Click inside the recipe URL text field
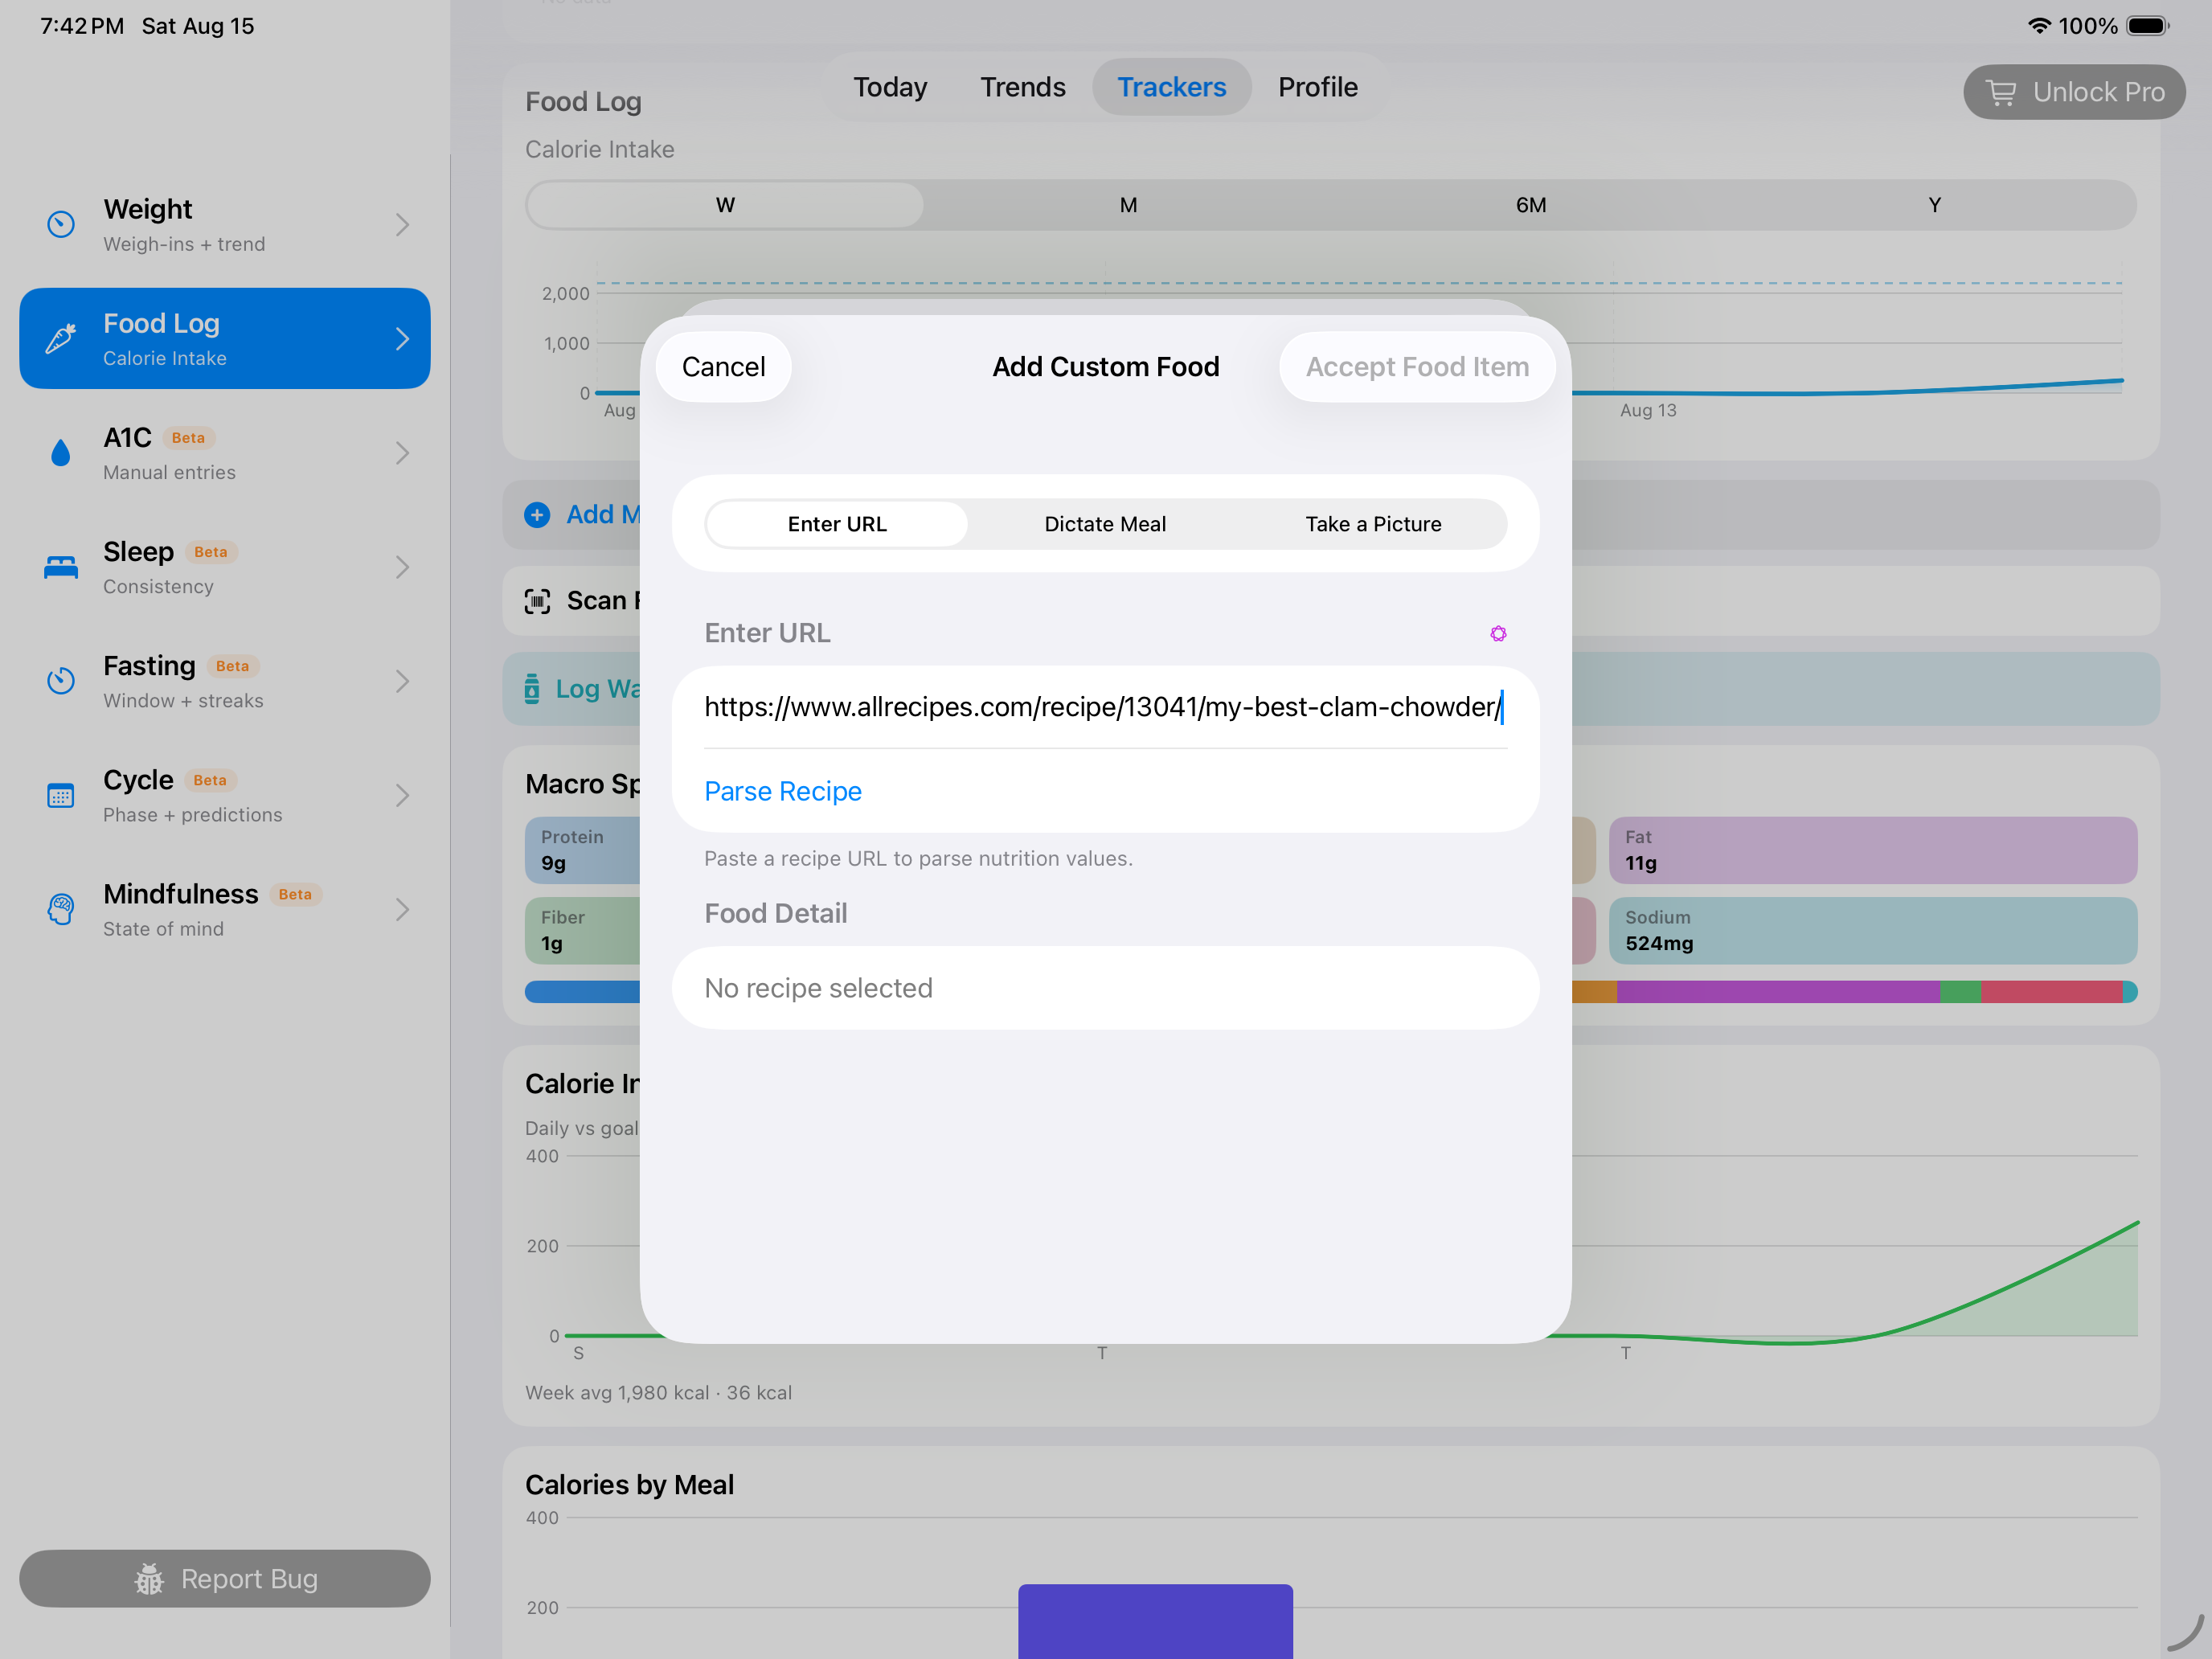 click(x=1105, y=708)
